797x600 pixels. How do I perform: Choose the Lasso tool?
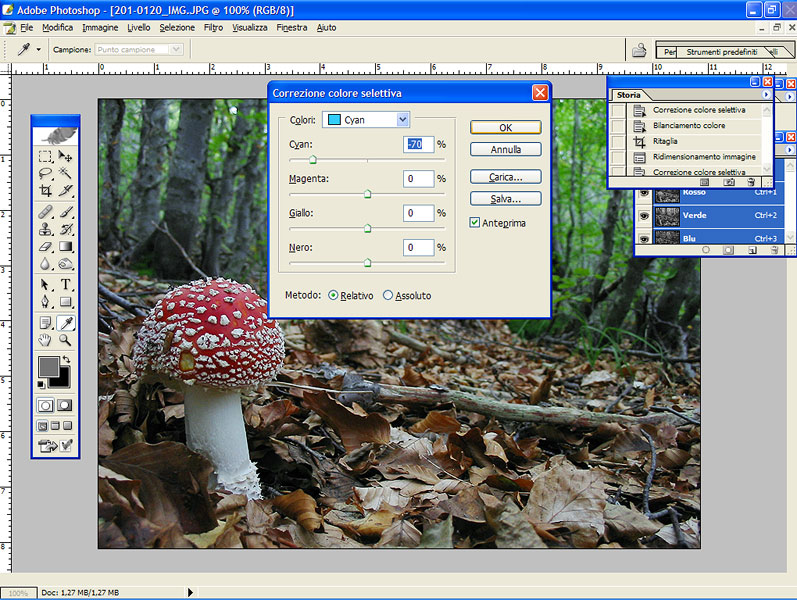pyautogui.click(x=45, y=173)
